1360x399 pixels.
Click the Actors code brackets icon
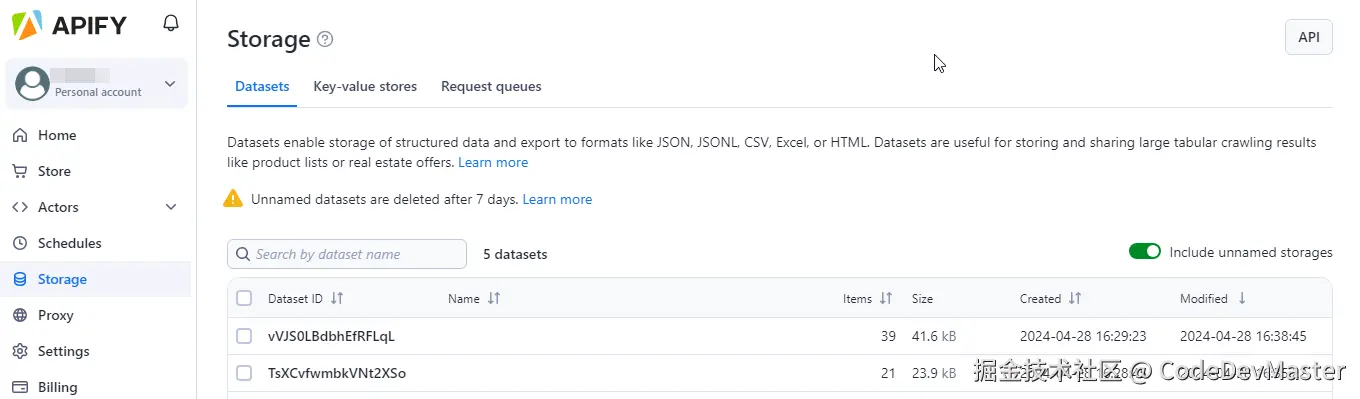click(20, 207)
